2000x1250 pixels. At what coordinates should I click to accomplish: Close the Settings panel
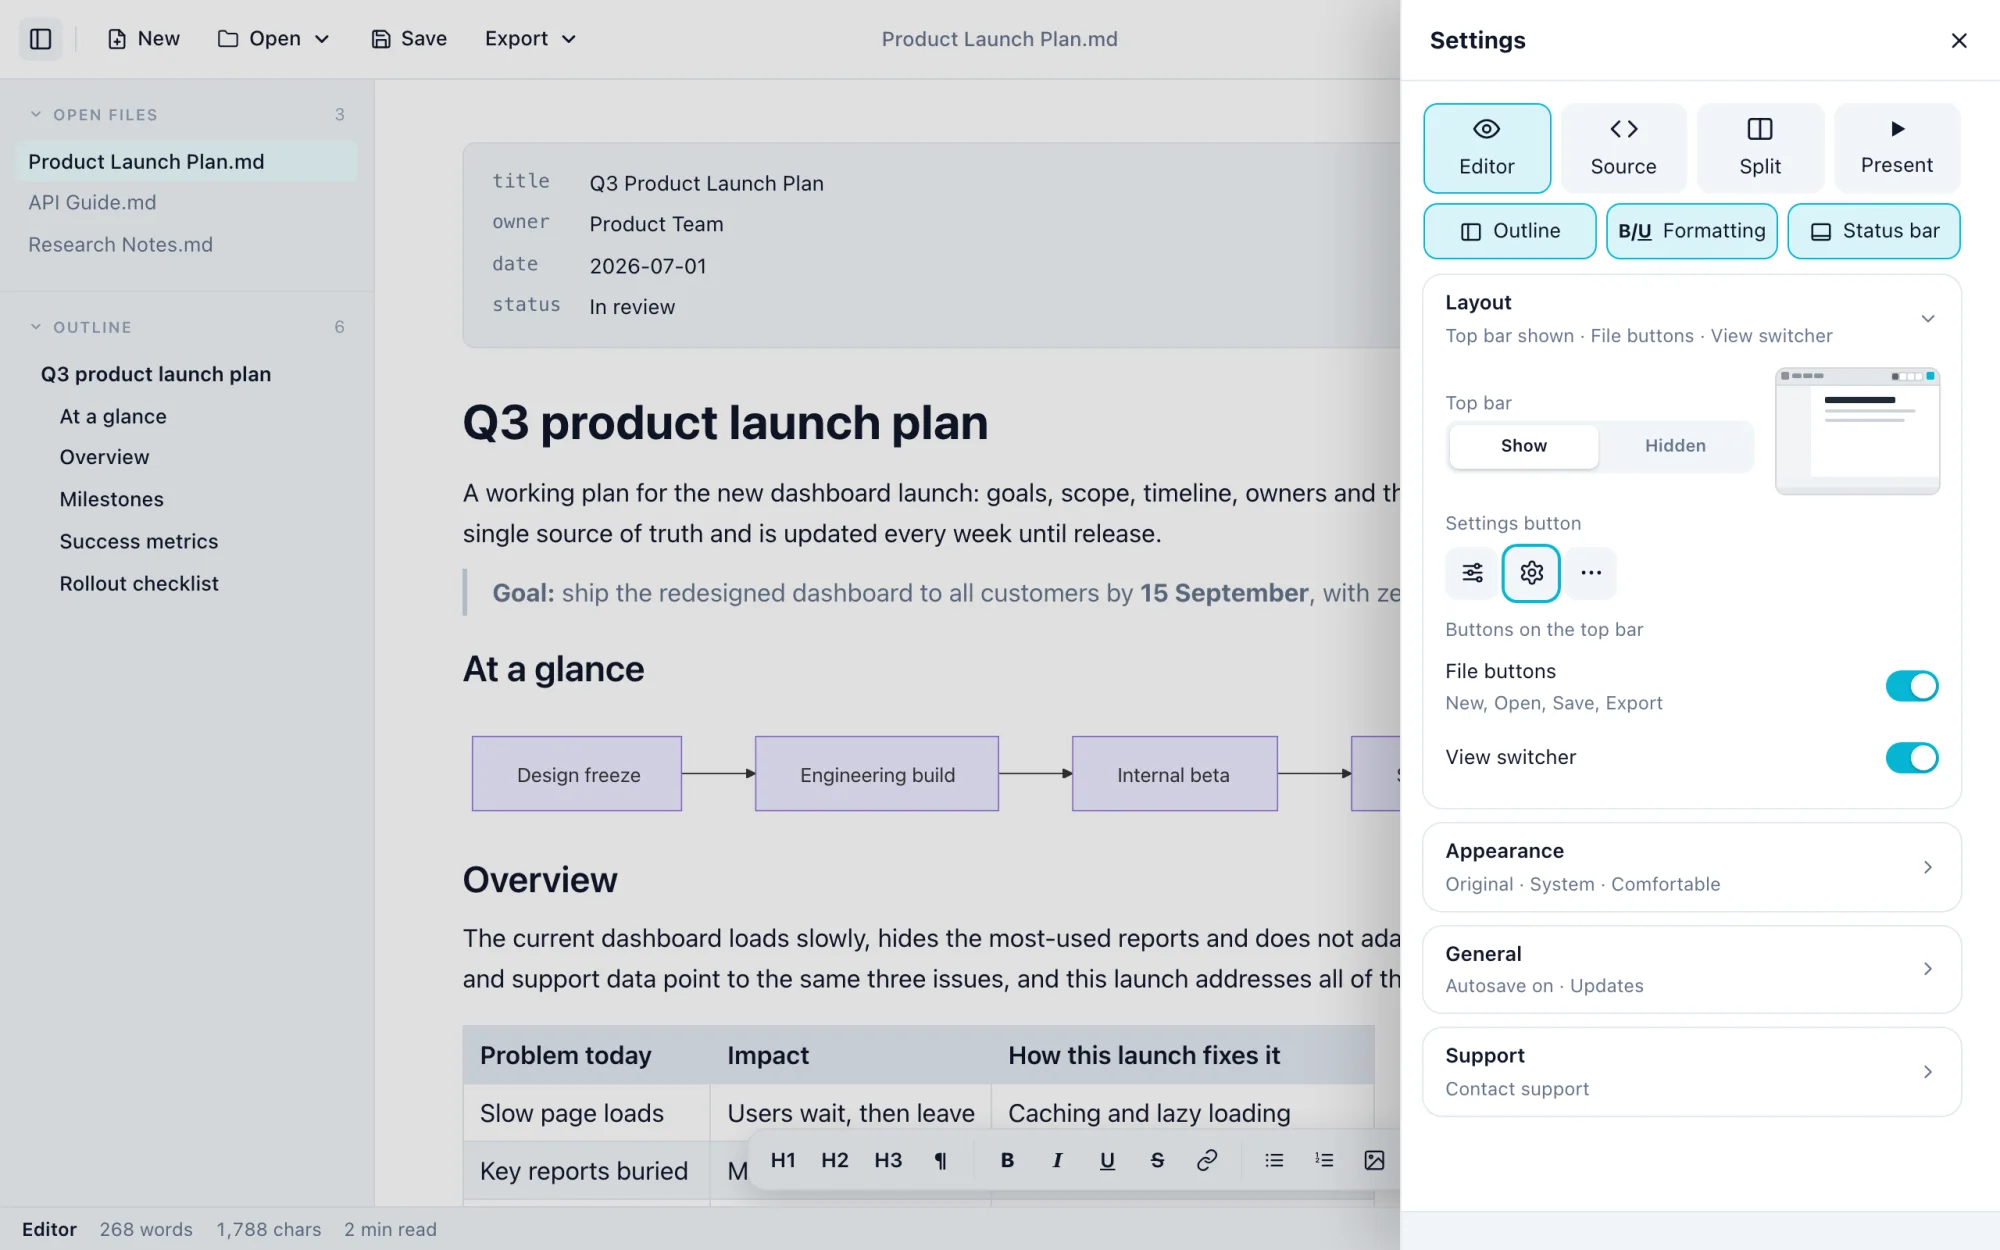[x=1959, y=40]
